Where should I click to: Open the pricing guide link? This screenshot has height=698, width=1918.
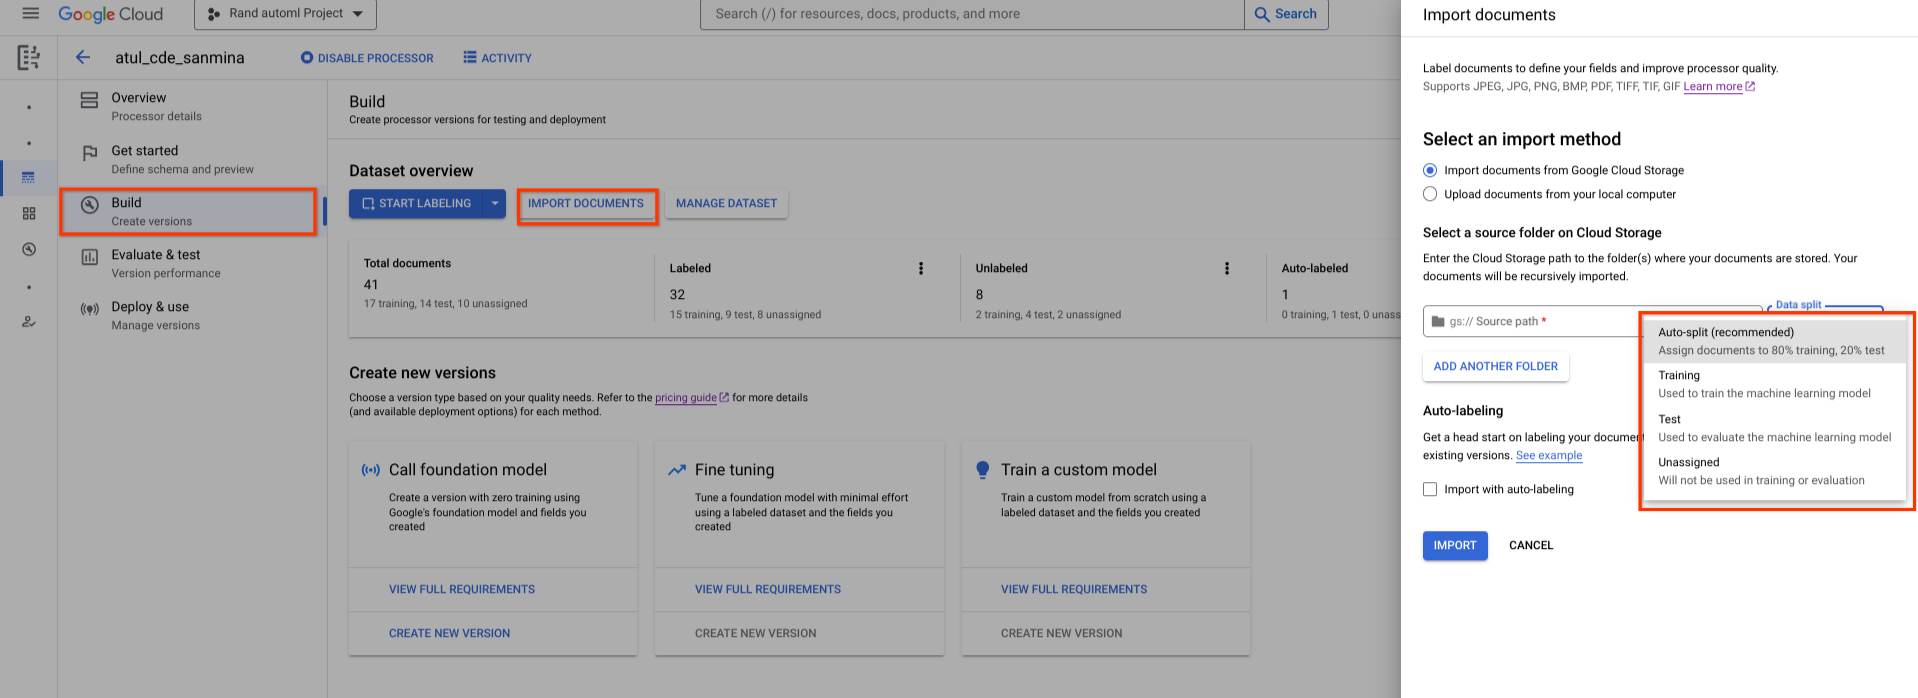pyautogui.click(x=686, y=398)
